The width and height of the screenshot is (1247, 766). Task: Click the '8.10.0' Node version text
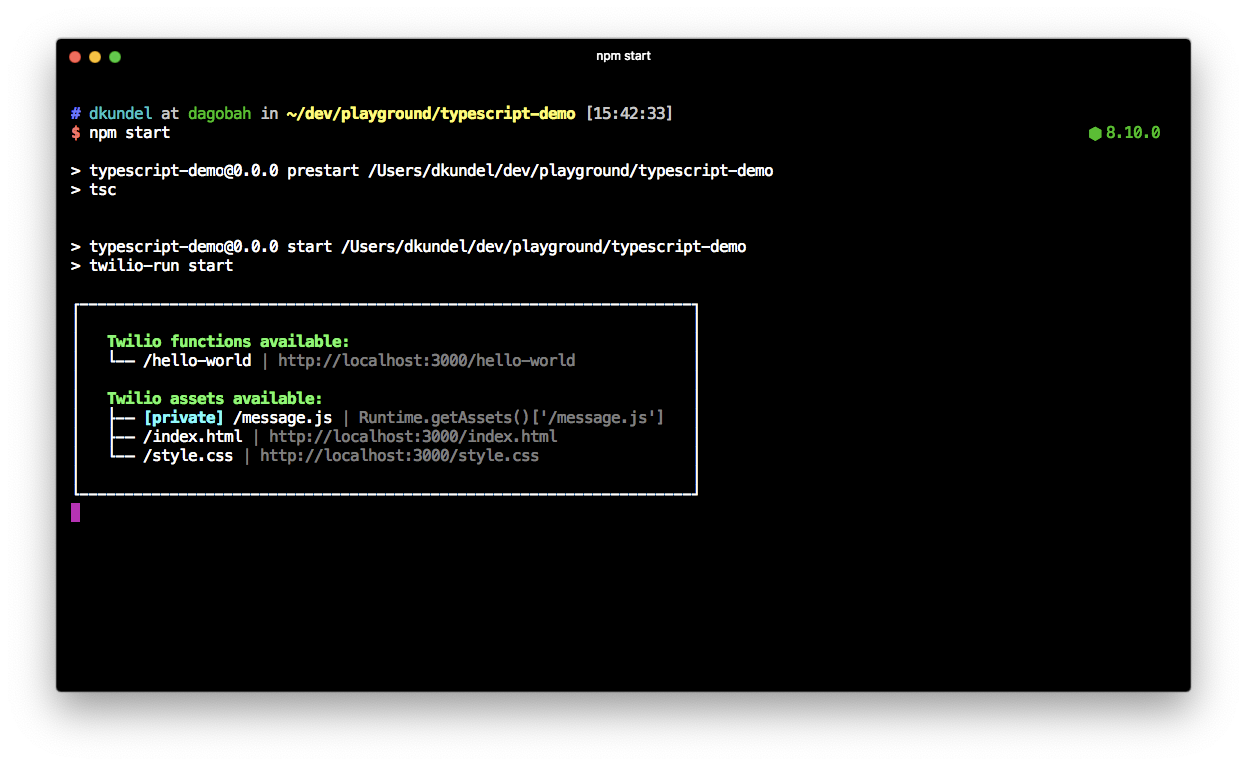coord(1133,133)
